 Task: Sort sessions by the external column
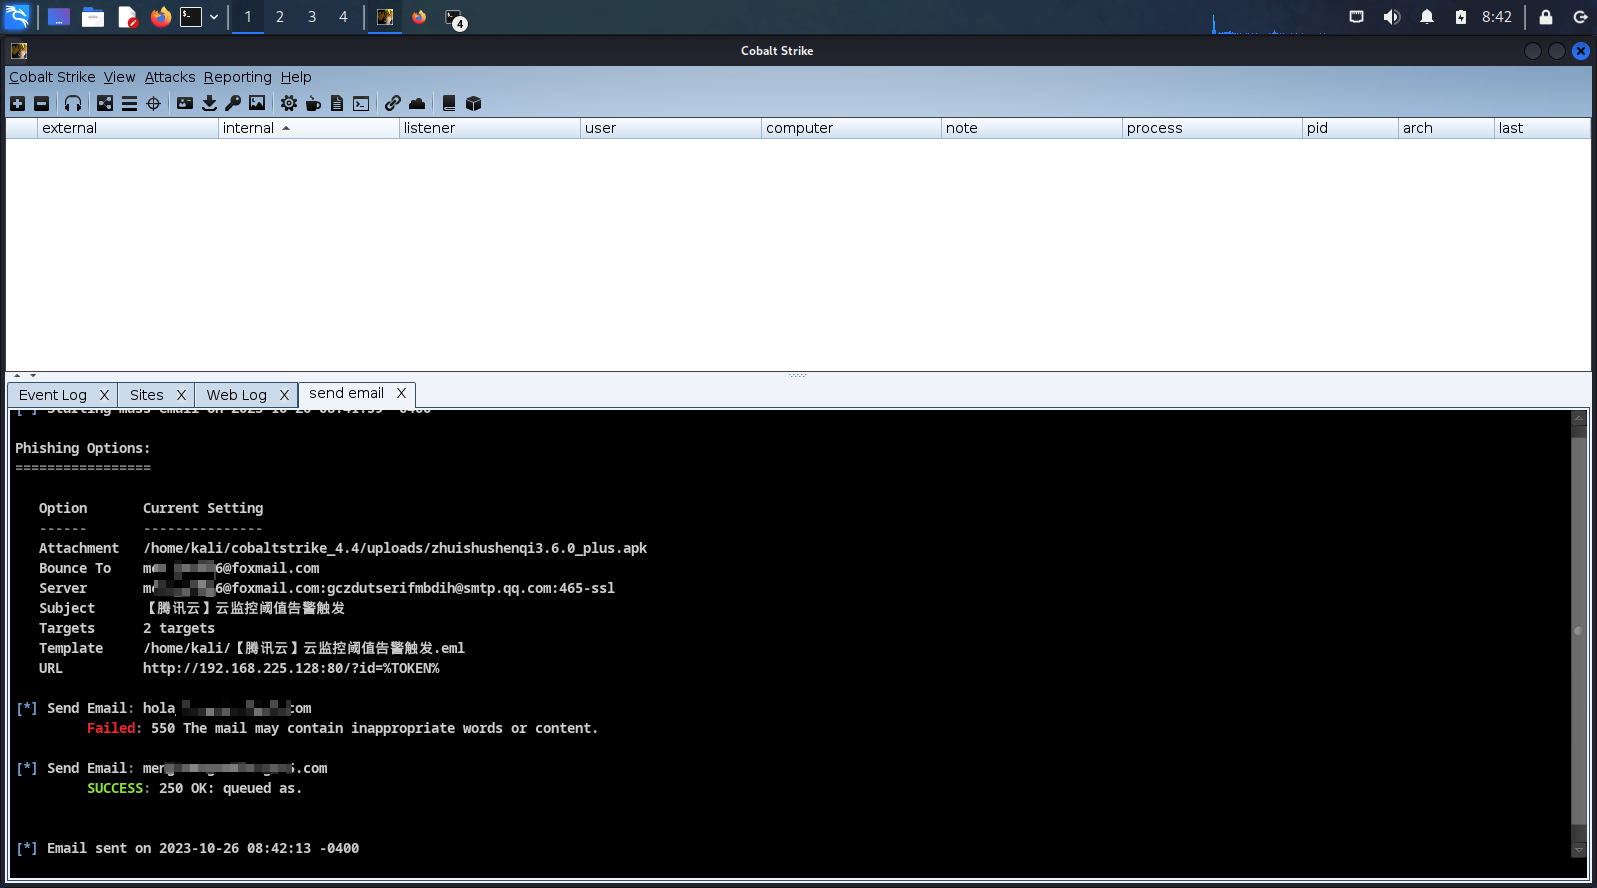pyautogui.click(x=127, y=128)
